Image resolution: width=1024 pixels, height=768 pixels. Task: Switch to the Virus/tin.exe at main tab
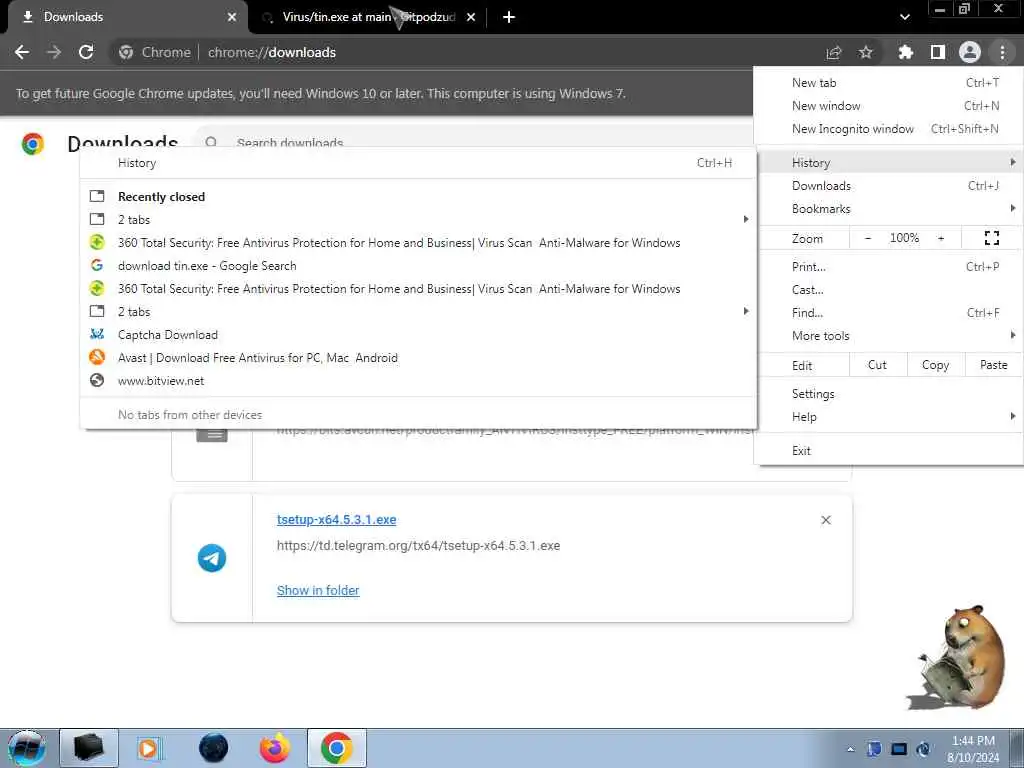click(x=368, y=17)
